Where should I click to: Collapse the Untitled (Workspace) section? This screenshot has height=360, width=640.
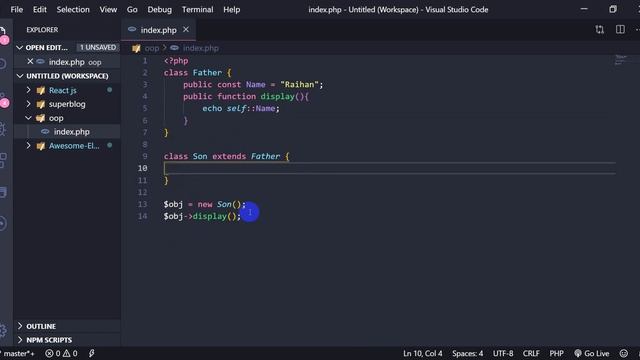tap(19, 76)
